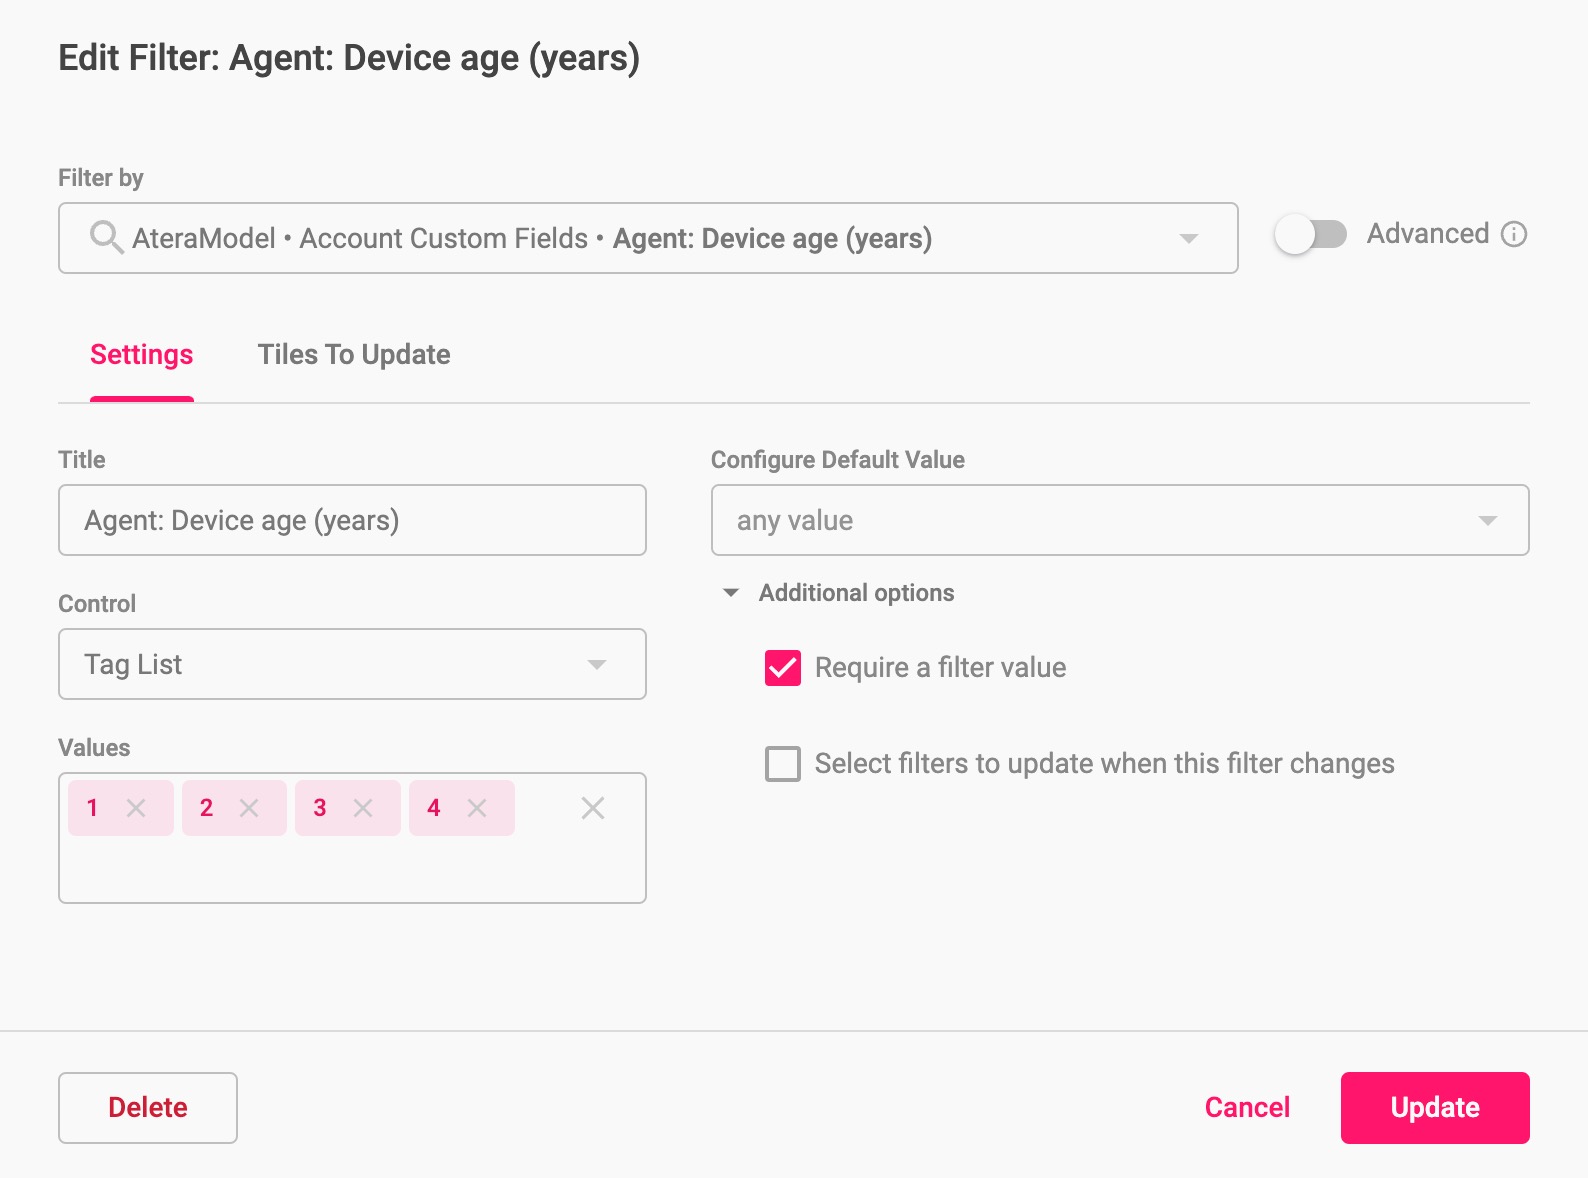Clear all values with the grey X
Image resolution: width=1588 pixels, height=1178 pixels.
tap(593, 808)
